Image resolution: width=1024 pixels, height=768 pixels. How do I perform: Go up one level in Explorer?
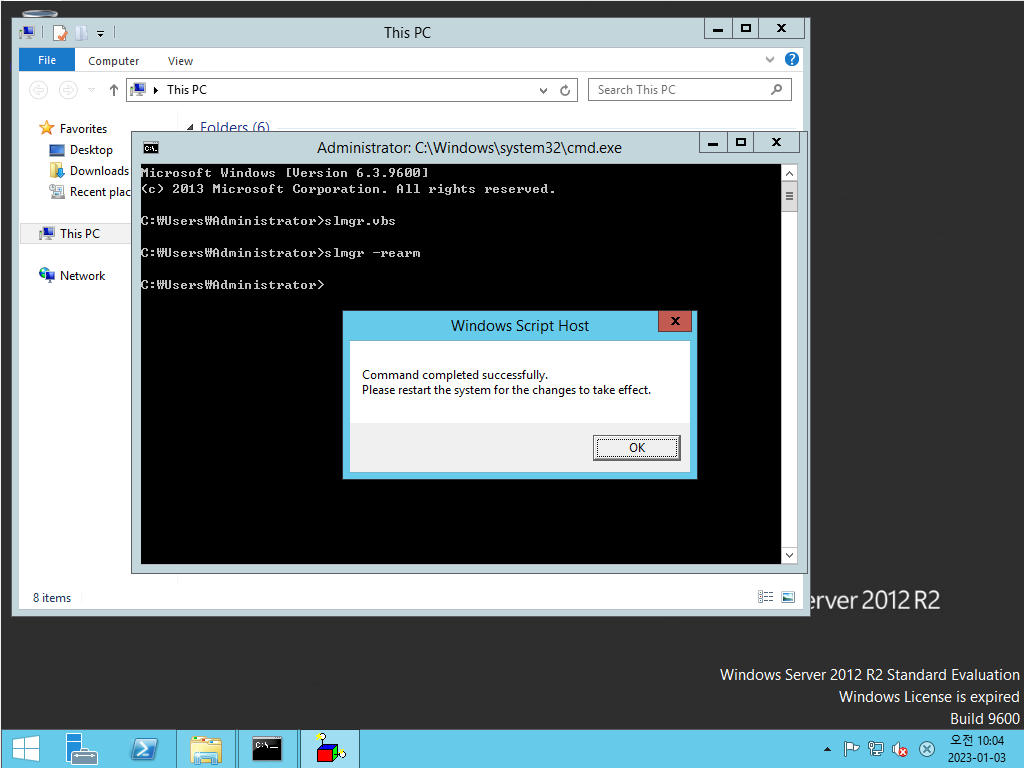point(114,89)
